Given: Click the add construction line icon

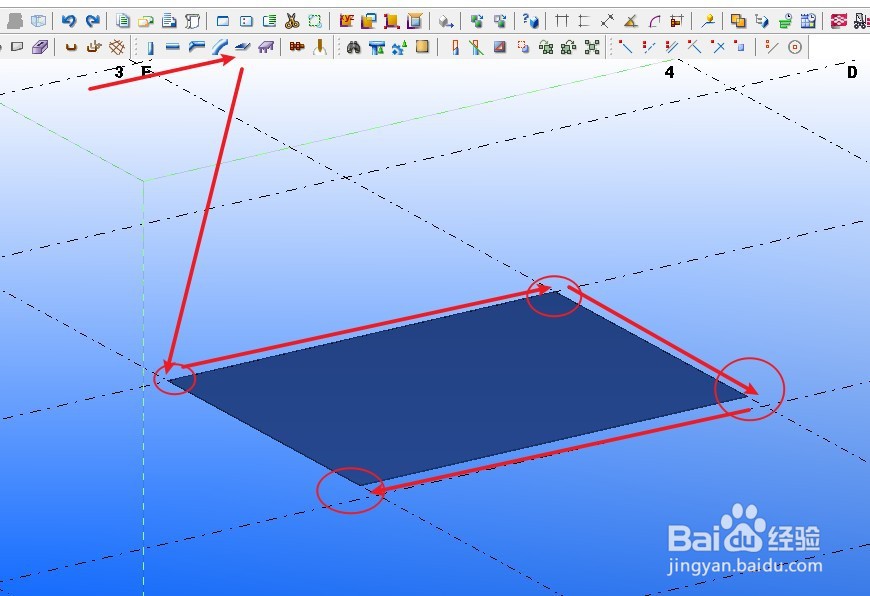Looking at the screenshot, I should click(x=772, y=47).
